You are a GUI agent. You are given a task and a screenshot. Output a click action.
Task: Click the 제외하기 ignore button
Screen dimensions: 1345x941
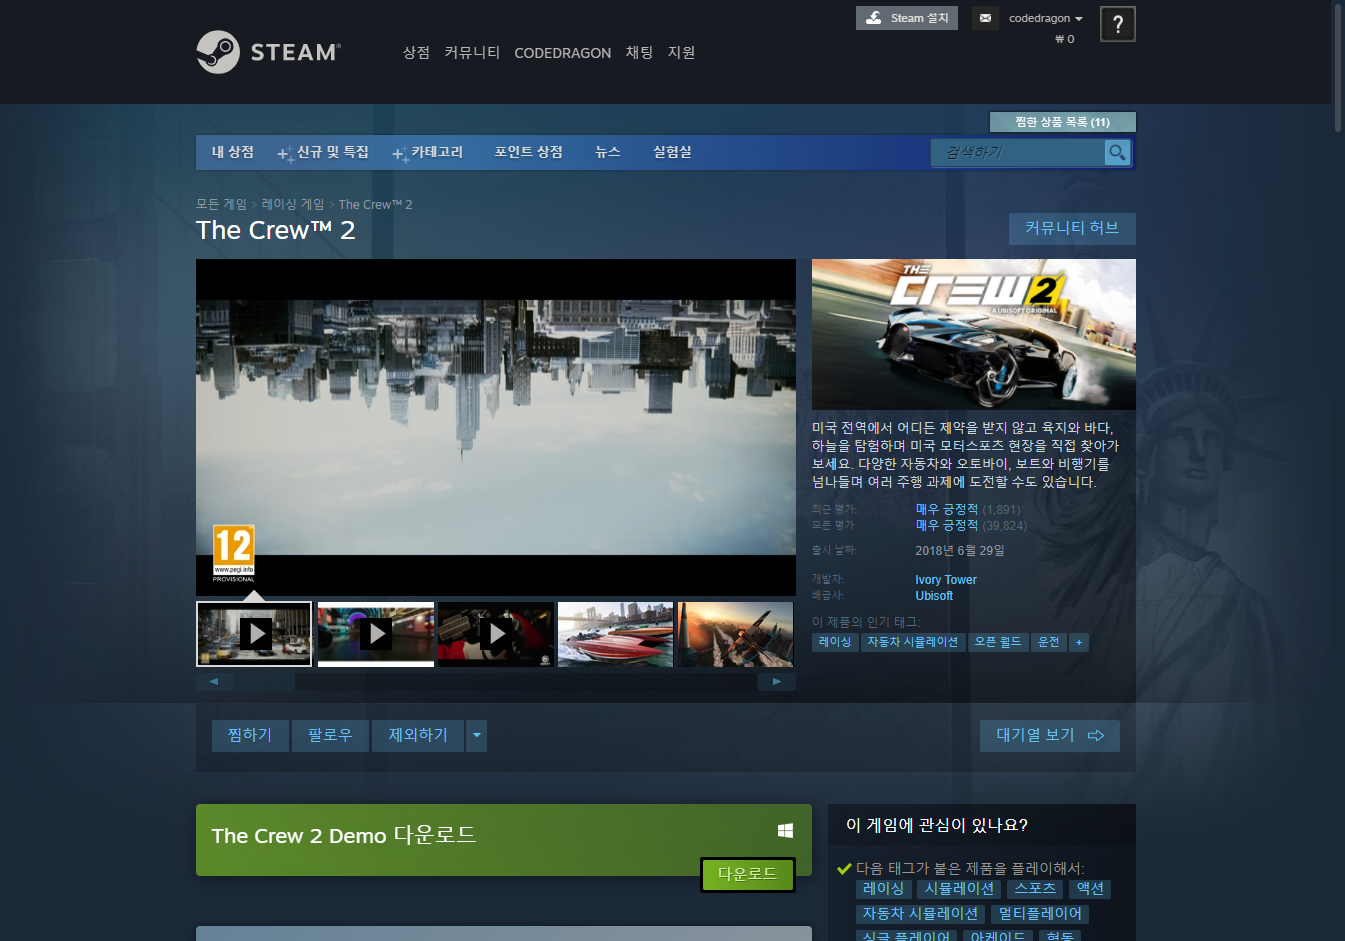(x=418, y=735)
